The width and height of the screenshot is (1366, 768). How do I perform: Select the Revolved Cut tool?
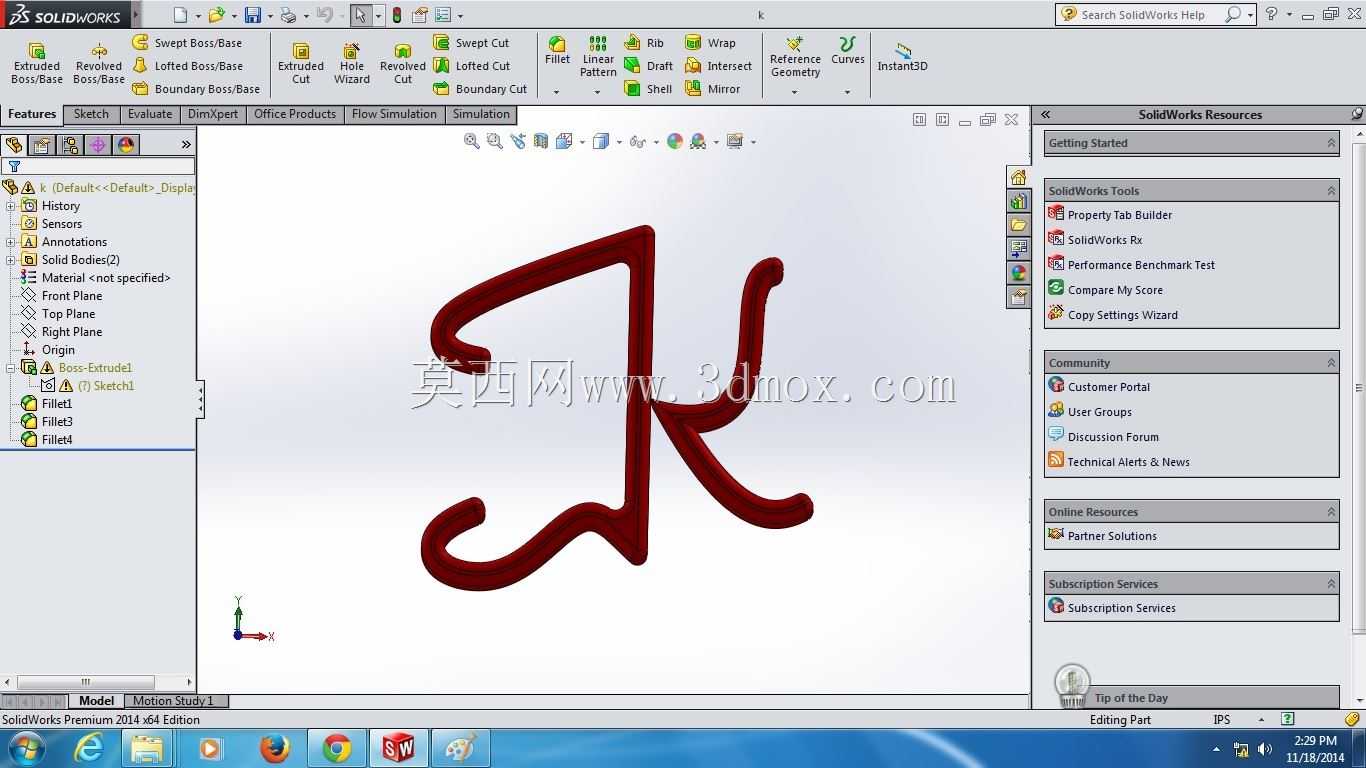click(403, 64)
